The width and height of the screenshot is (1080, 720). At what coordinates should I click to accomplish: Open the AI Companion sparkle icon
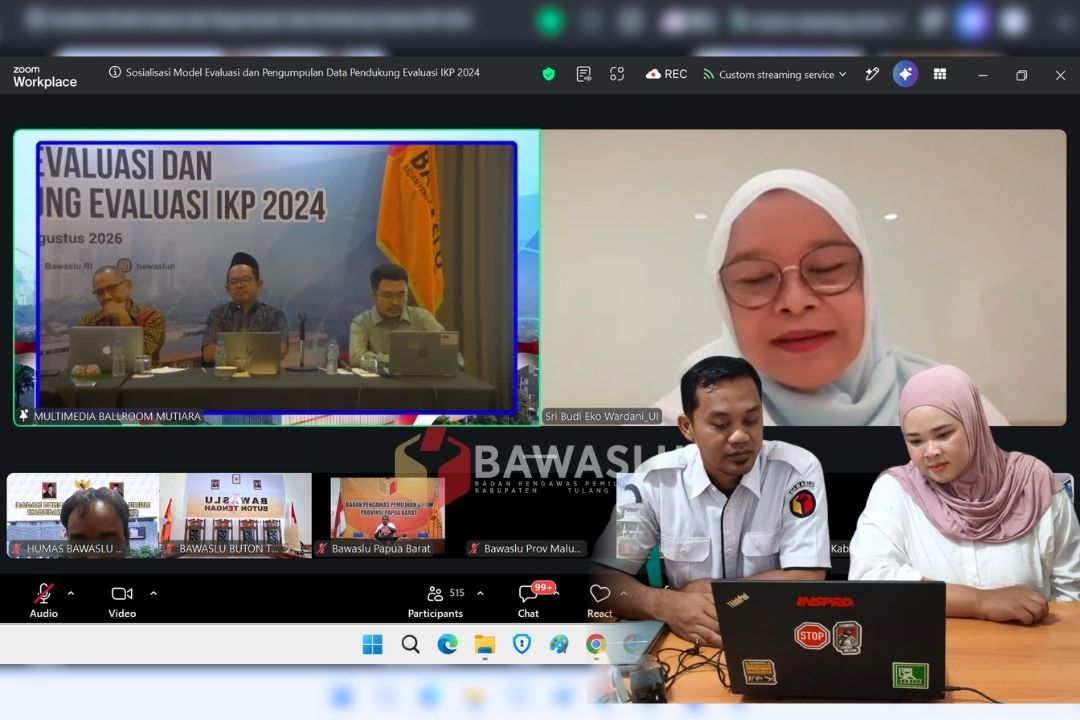(x=905, y=74)
